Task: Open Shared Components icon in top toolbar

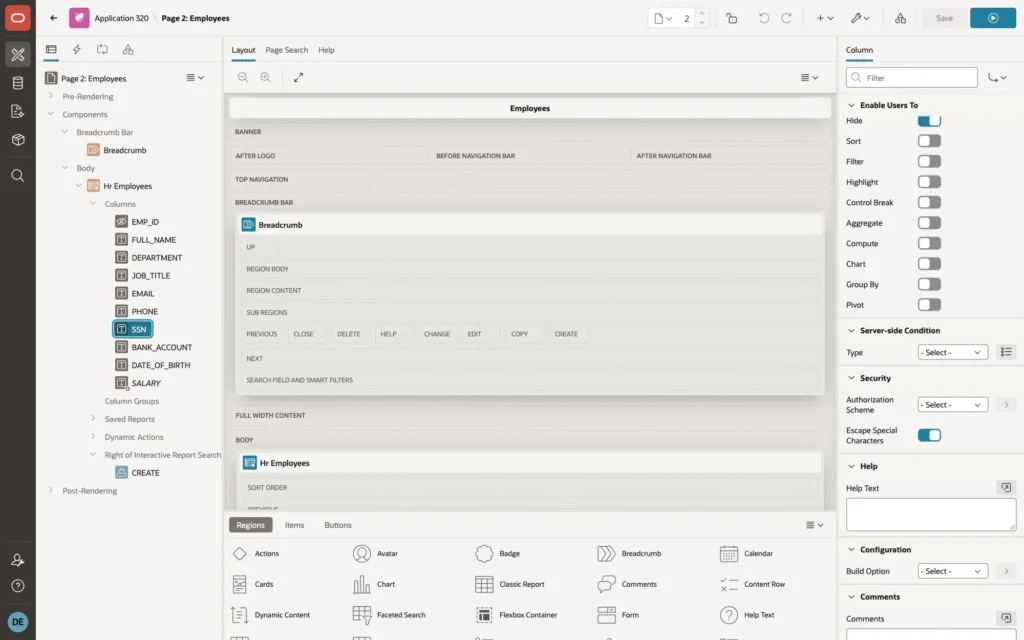Action: point(900,18)
